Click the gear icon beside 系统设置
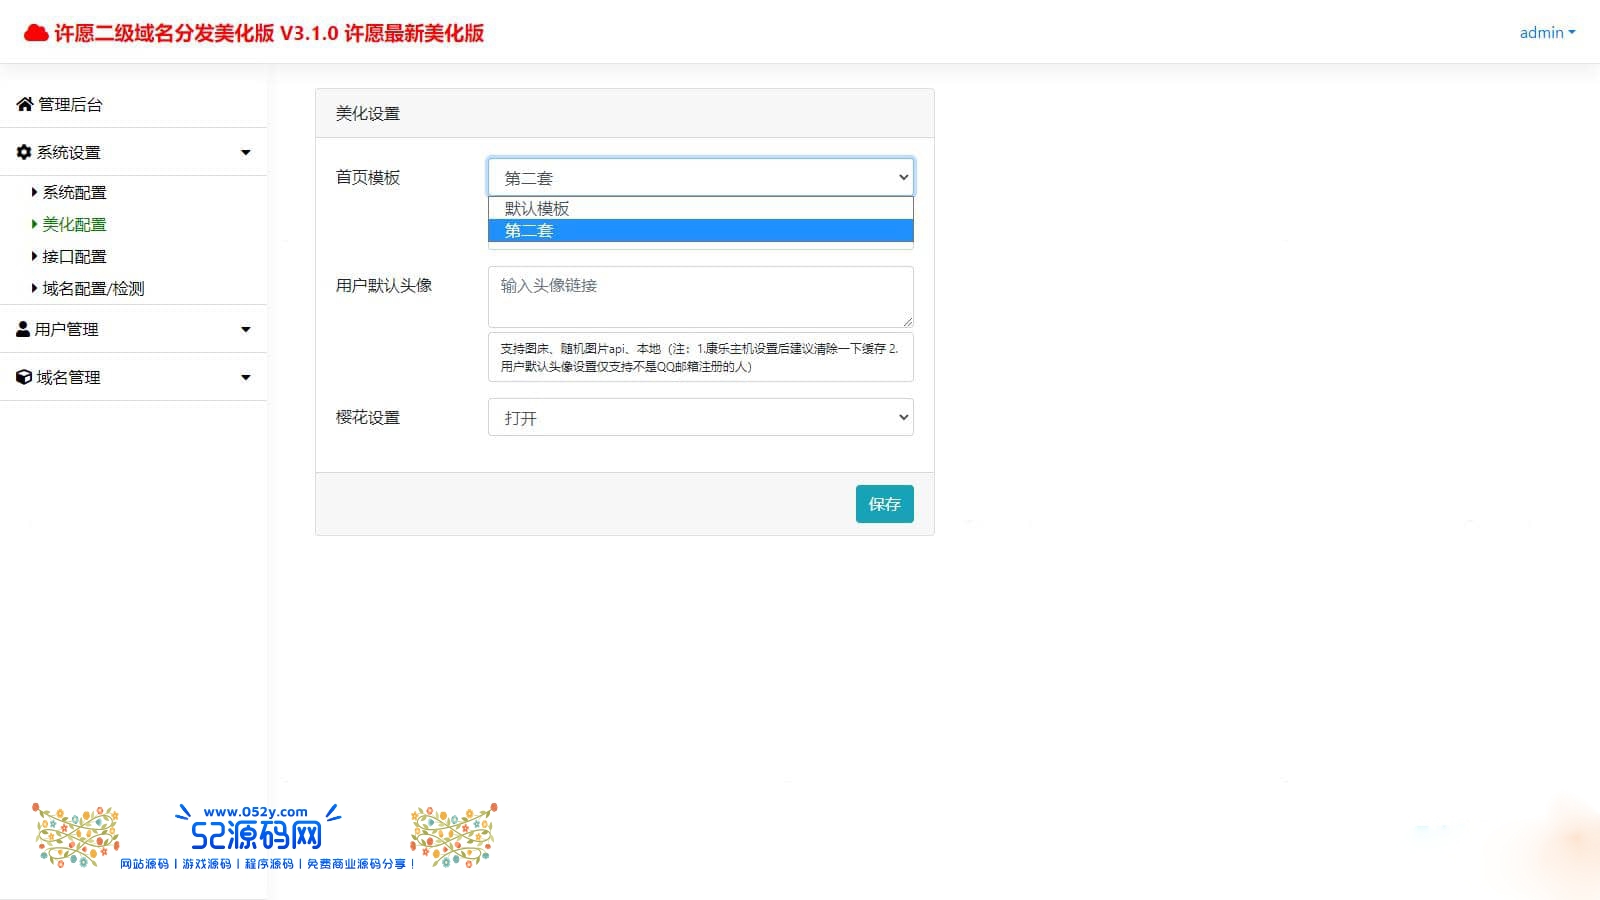The width and height of the screenshot is (1600, 900). (22, 152)
